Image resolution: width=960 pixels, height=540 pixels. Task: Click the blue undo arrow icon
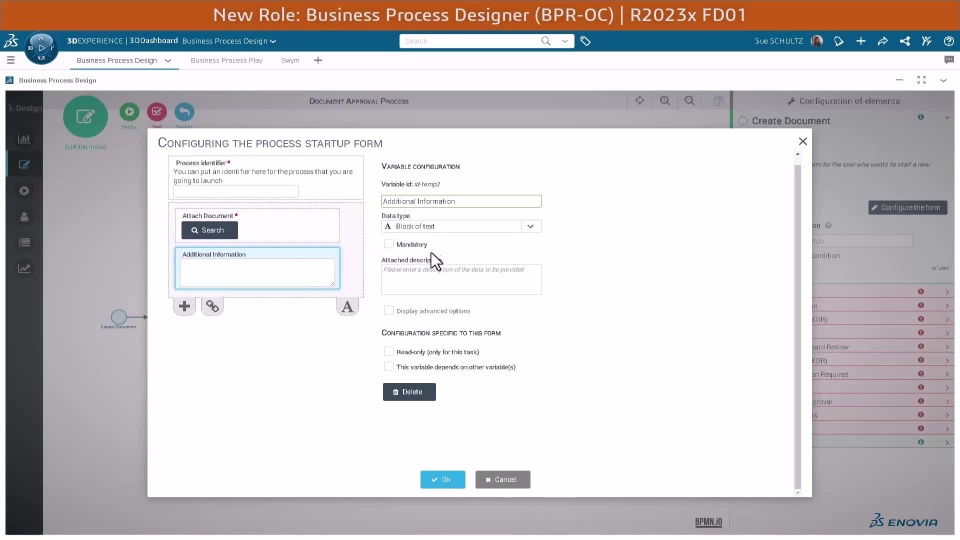(x=184, y=111)
